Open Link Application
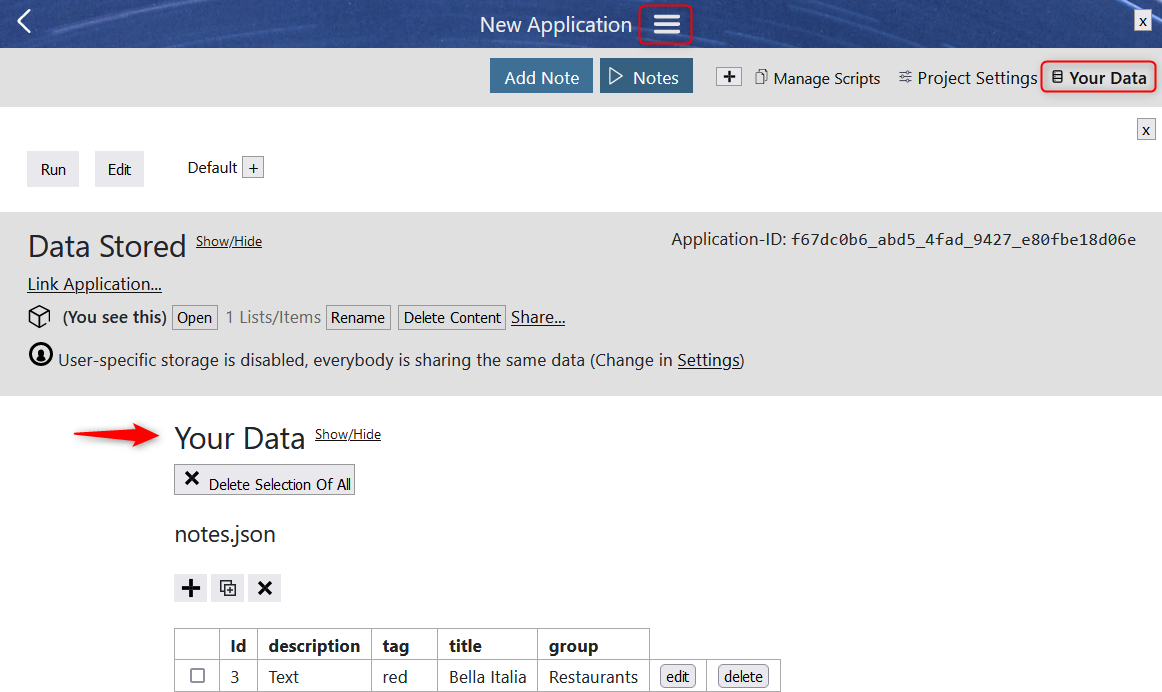 coord(94,284)
